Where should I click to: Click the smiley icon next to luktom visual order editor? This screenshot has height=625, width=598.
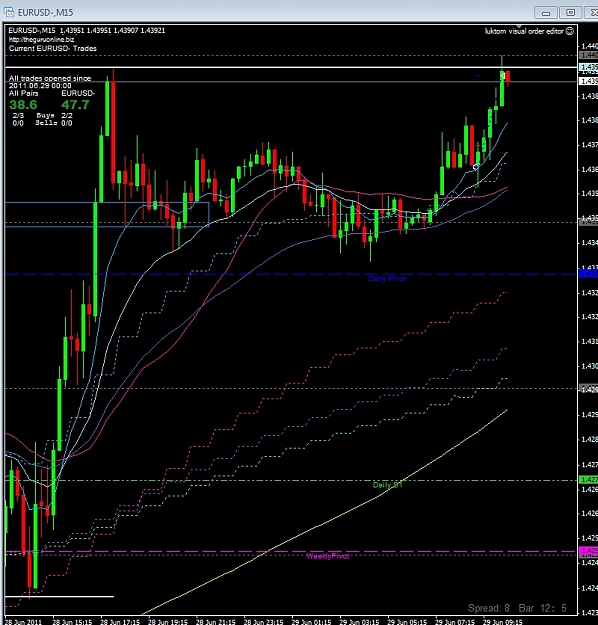click(570, 31)
